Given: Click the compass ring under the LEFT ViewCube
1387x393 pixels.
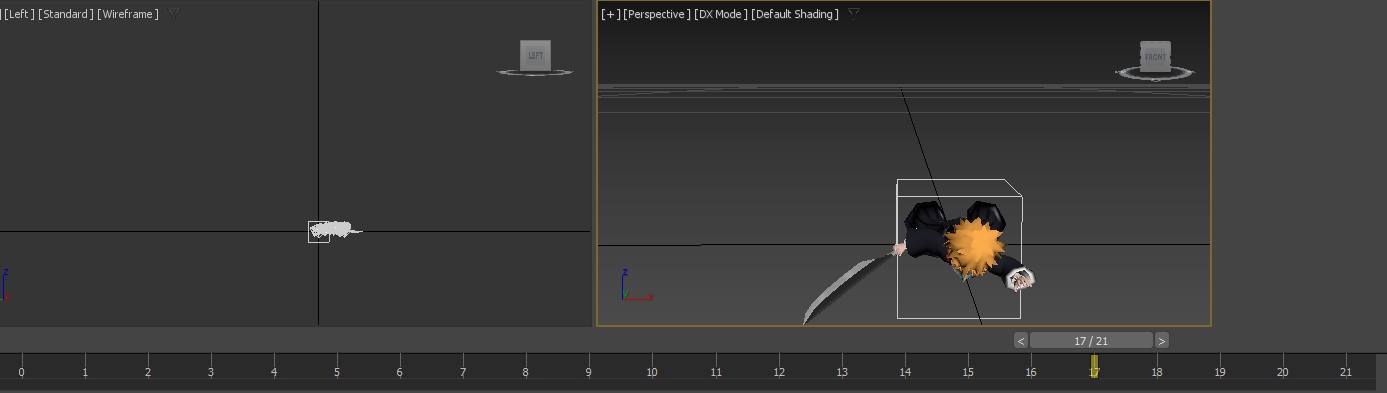Looking at the screenshot, I should pos(535,72).
